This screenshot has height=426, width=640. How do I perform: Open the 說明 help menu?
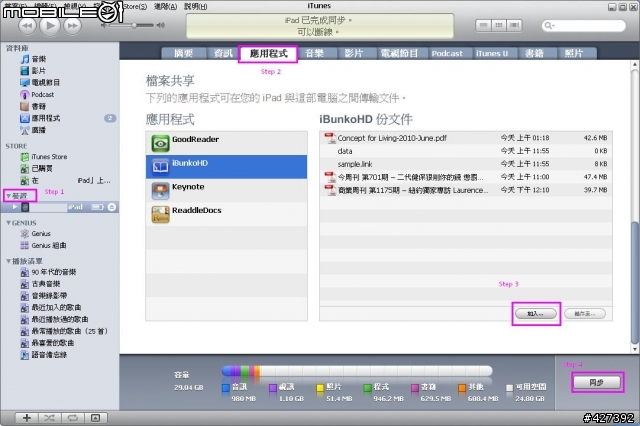(x=196, y=6)
